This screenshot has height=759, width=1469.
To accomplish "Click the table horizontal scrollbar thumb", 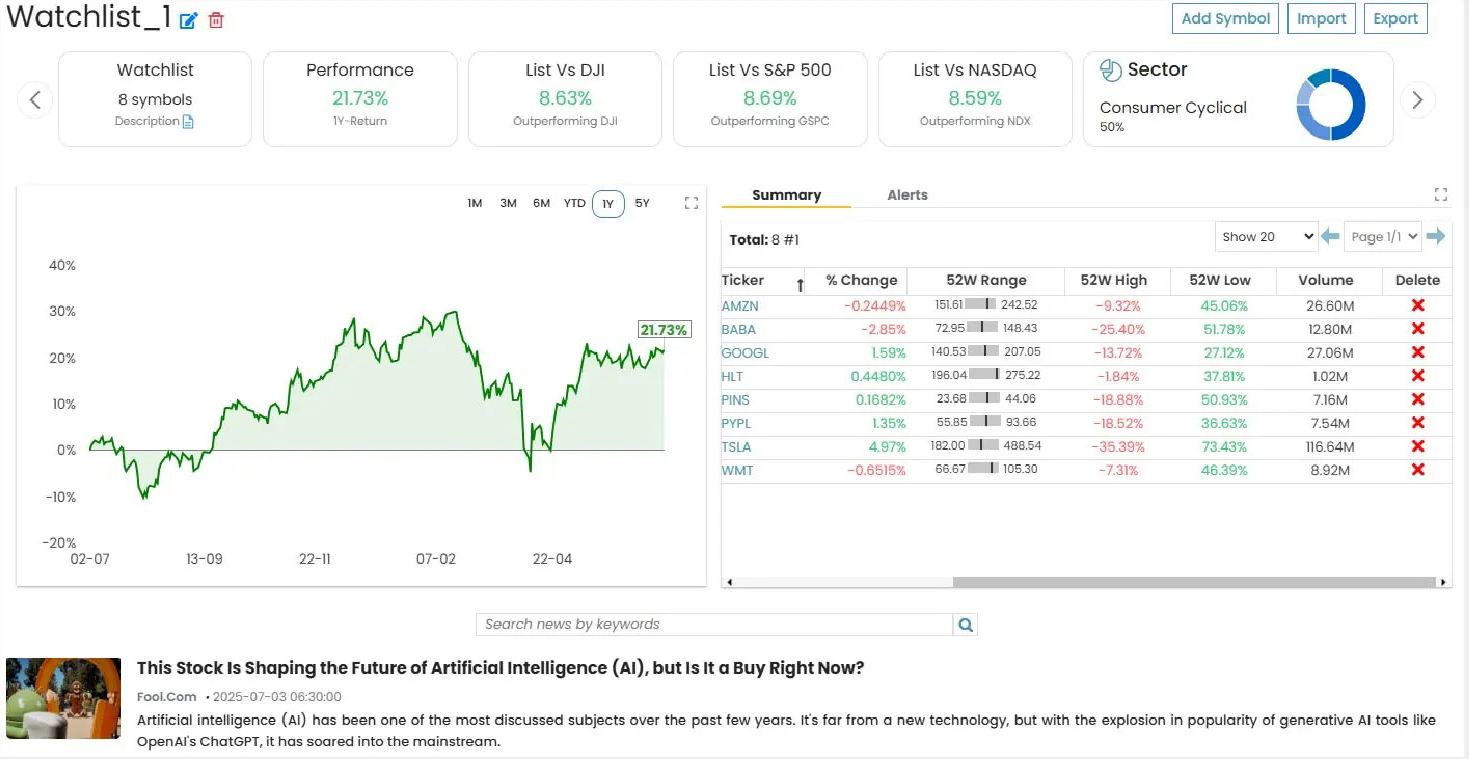I will pyautogui.click(x=1193, y=582).
